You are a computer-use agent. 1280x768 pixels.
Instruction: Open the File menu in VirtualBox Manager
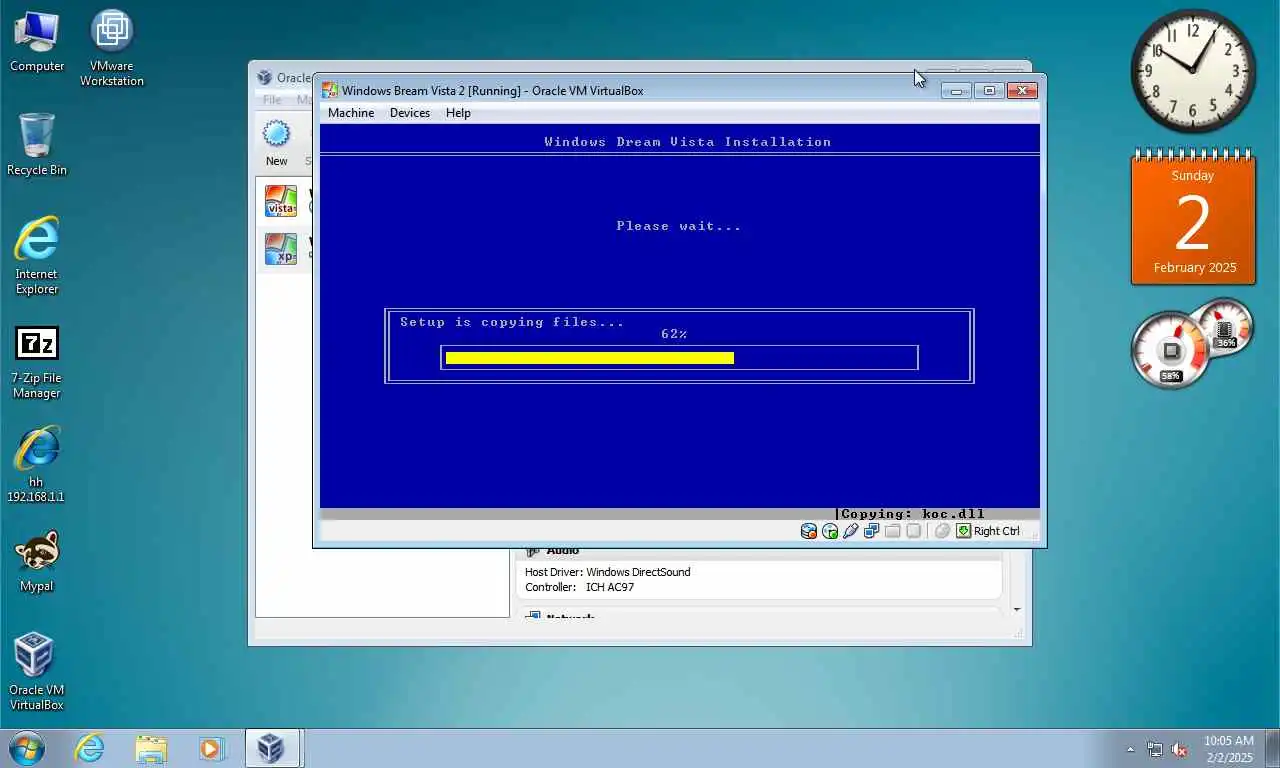coord(272,100)
